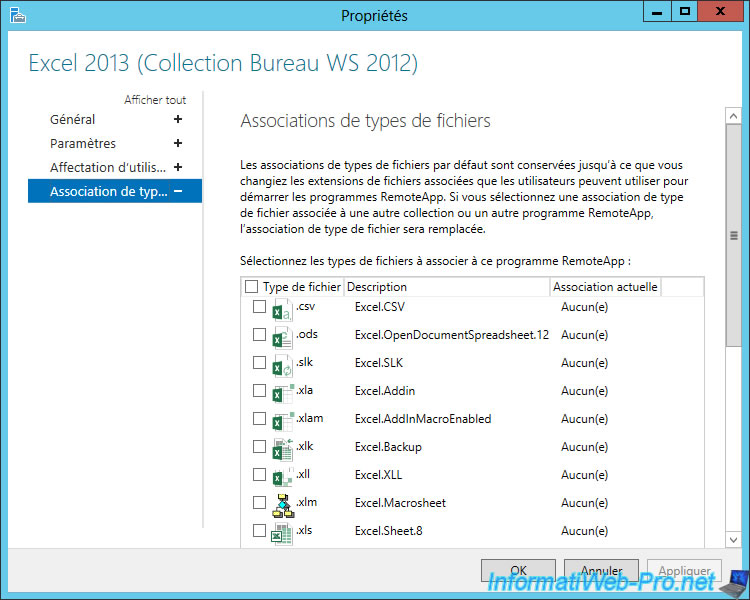Viewport: 750px width, 600px height.
Task: Check the .xlam file type checkbox
Action: coord(259,418)
